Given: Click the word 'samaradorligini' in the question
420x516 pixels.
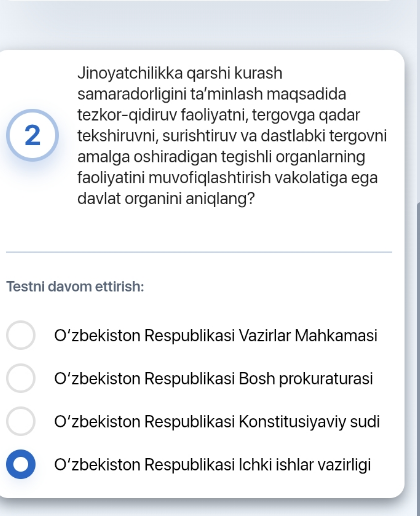Looking at the screenshot, I should tap(132, 94).
